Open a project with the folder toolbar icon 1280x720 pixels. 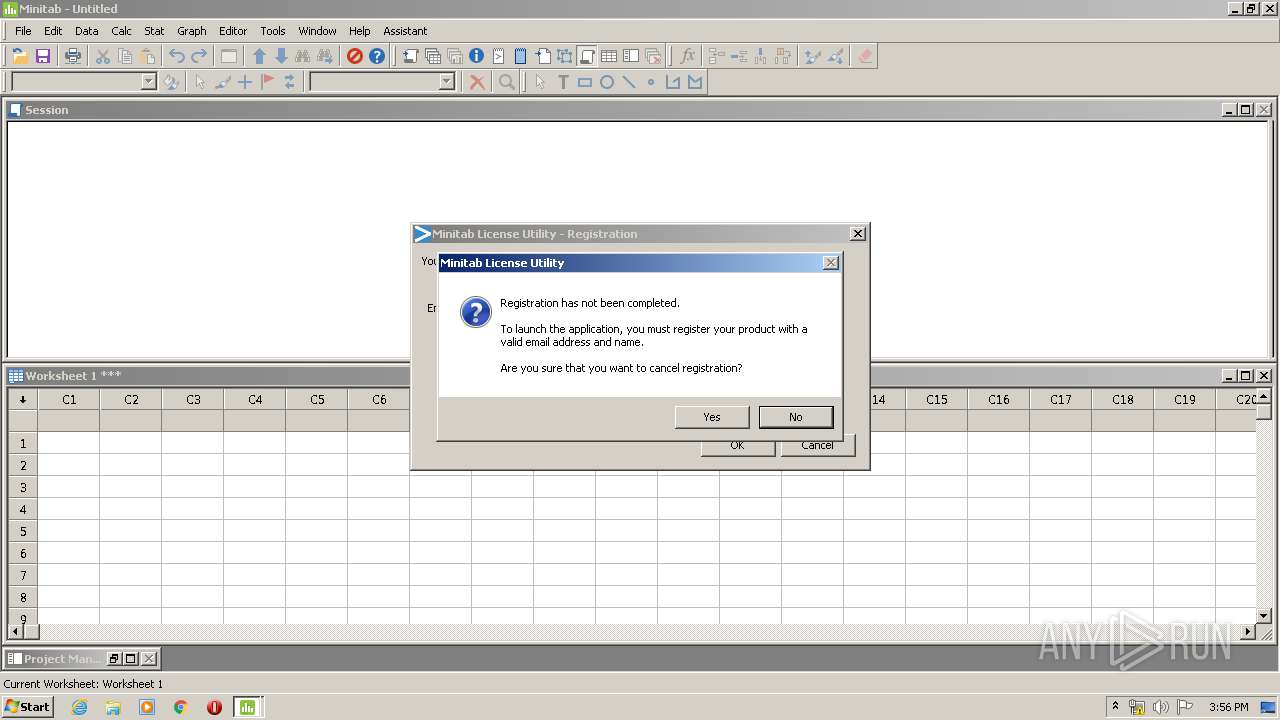20,56
